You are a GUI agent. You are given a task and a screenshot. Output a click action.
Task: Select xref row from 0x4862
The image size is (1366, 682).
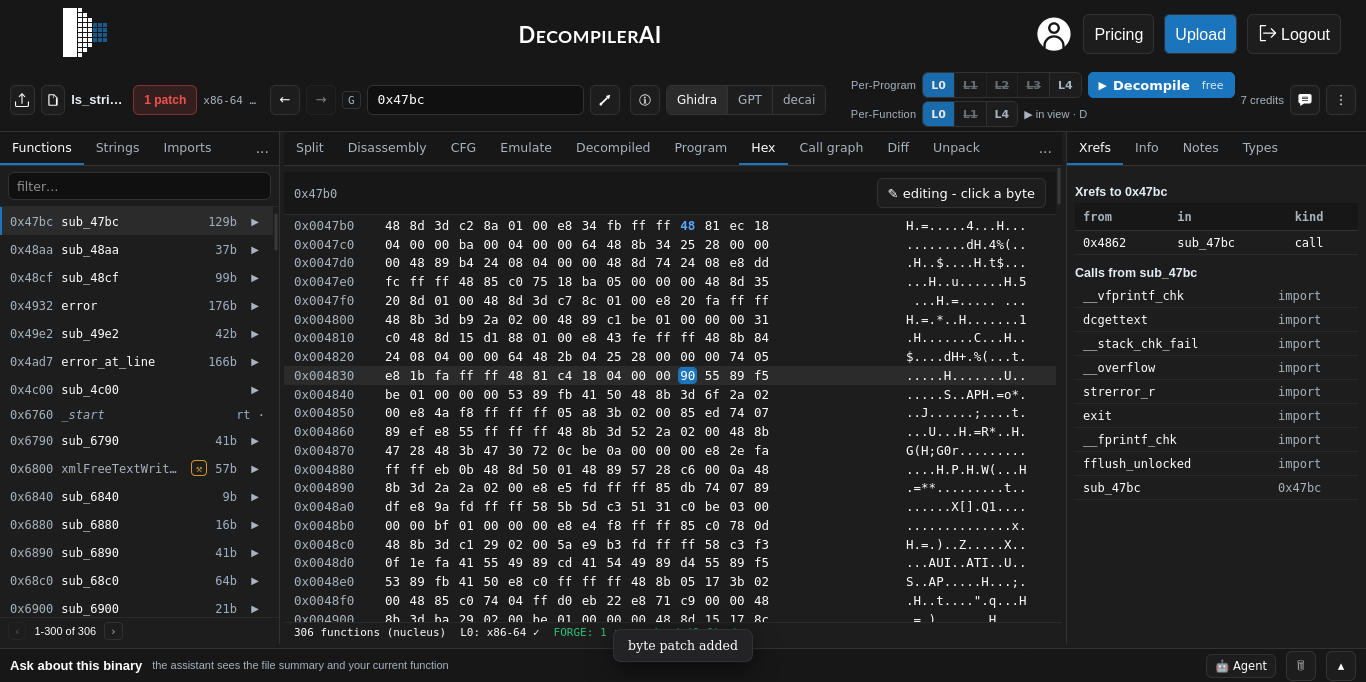coord(1216,242)
